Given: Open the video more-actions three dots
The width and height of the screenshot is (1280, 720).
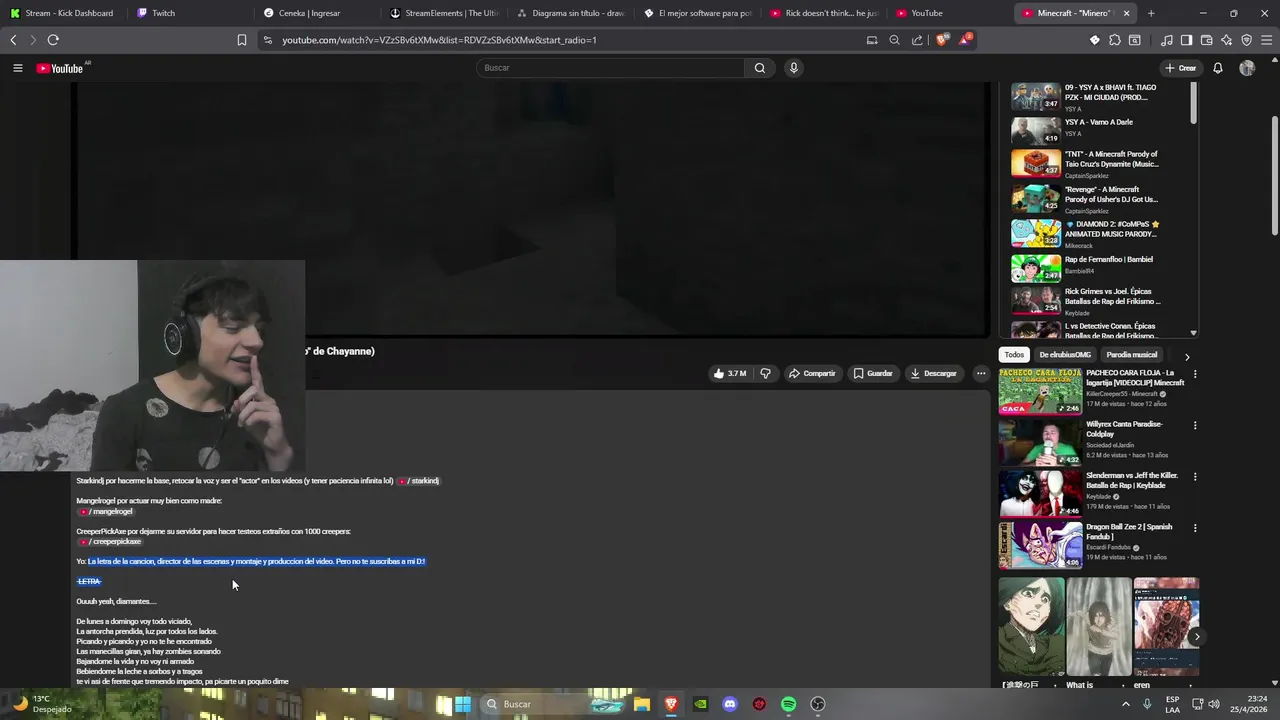Looking at the screenshot, I should click(x=981, y=373).
